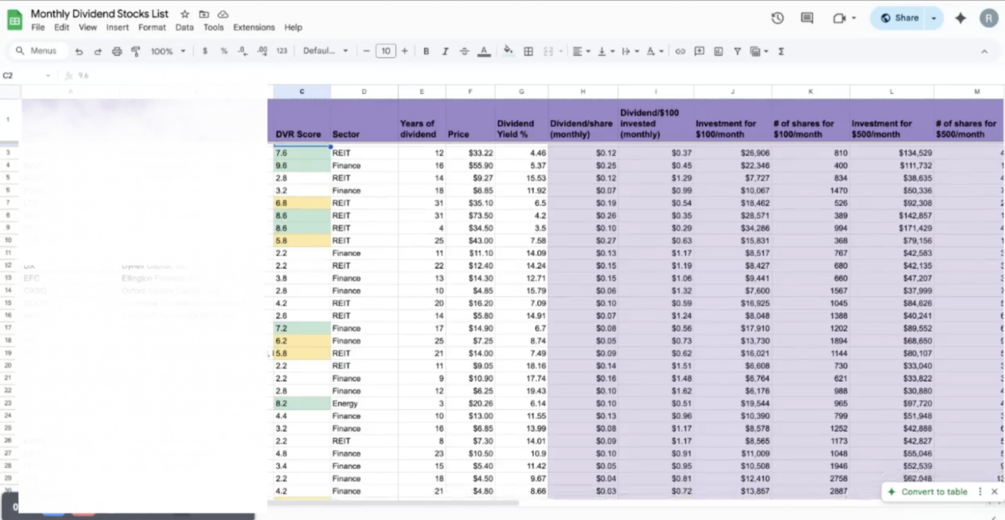Click the undo arrow icon

pyautogui.click(x=79, y=51)
